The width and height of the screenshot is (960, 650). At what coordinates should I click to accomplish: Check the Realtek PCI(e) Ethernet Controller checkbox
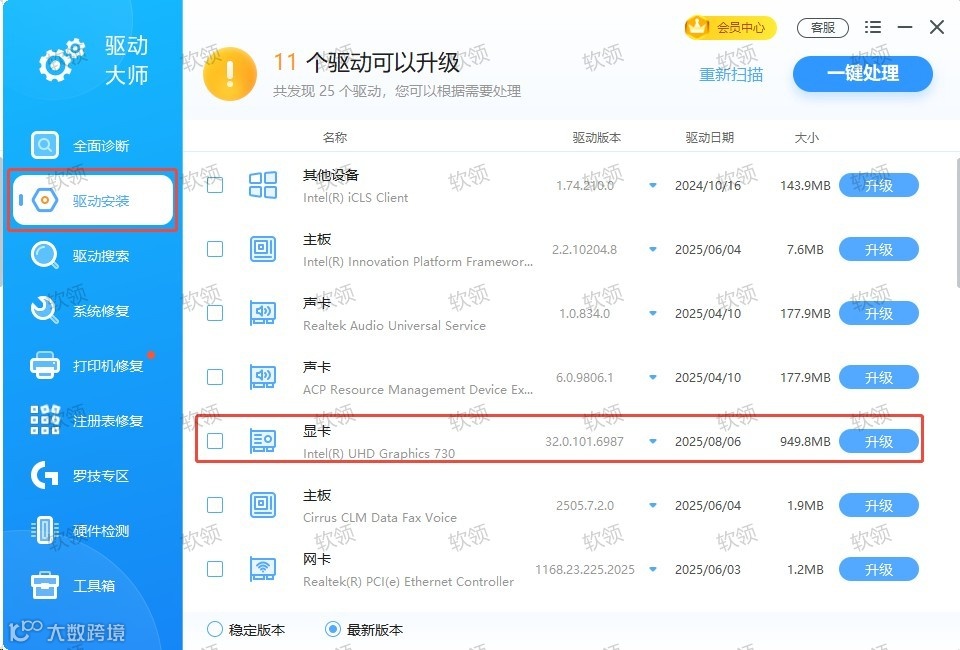(x=215, y=569)
